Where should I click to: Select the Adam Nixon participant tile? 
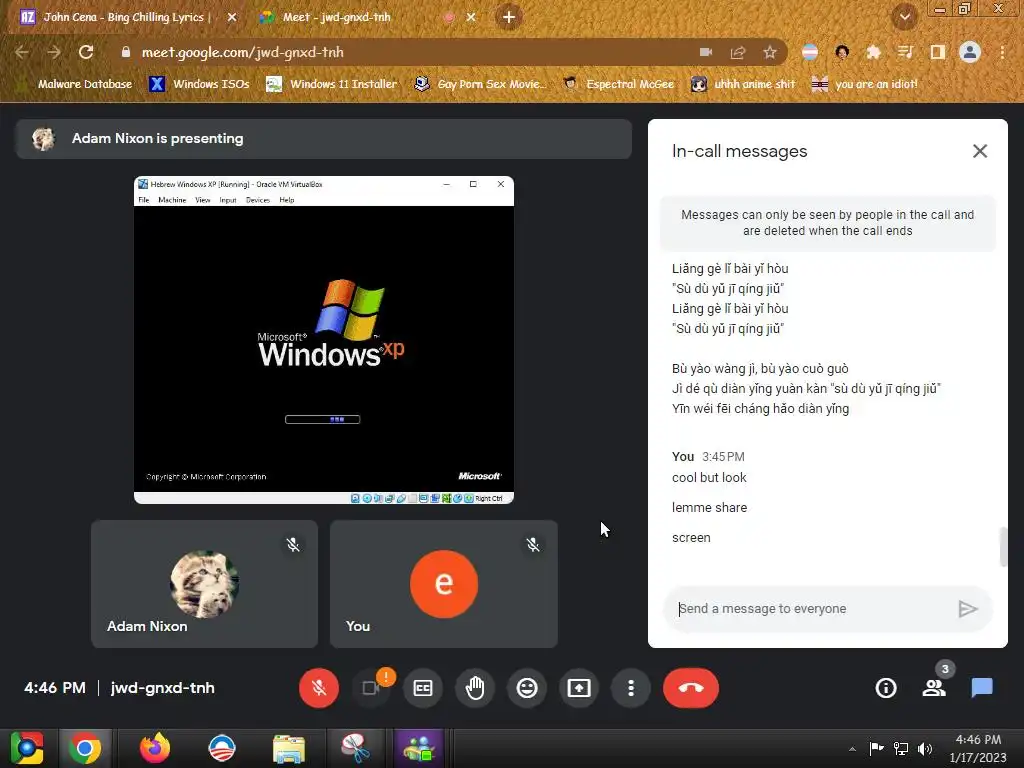[204, 584]
